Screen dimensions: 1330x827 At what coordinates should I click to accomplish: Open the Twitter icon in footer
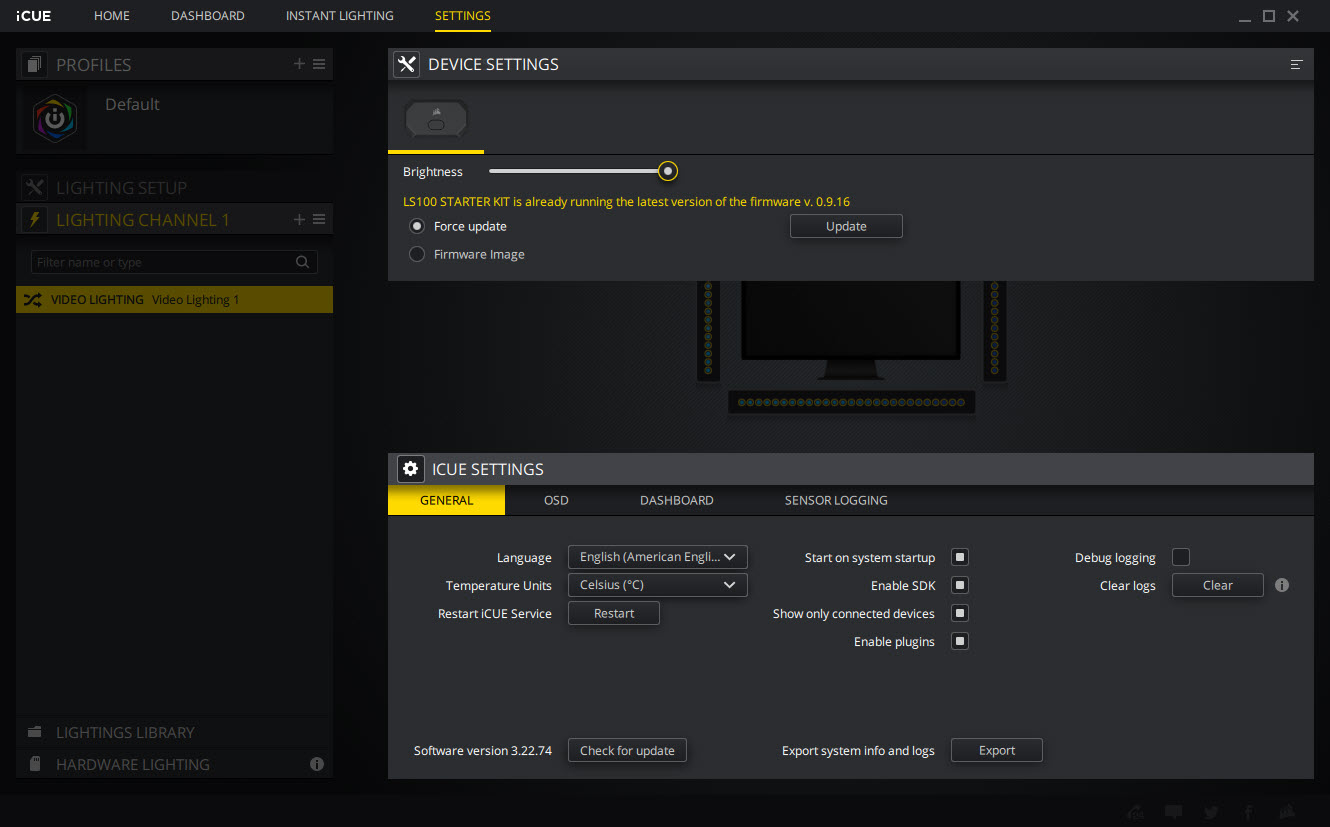click(1212, 812)
